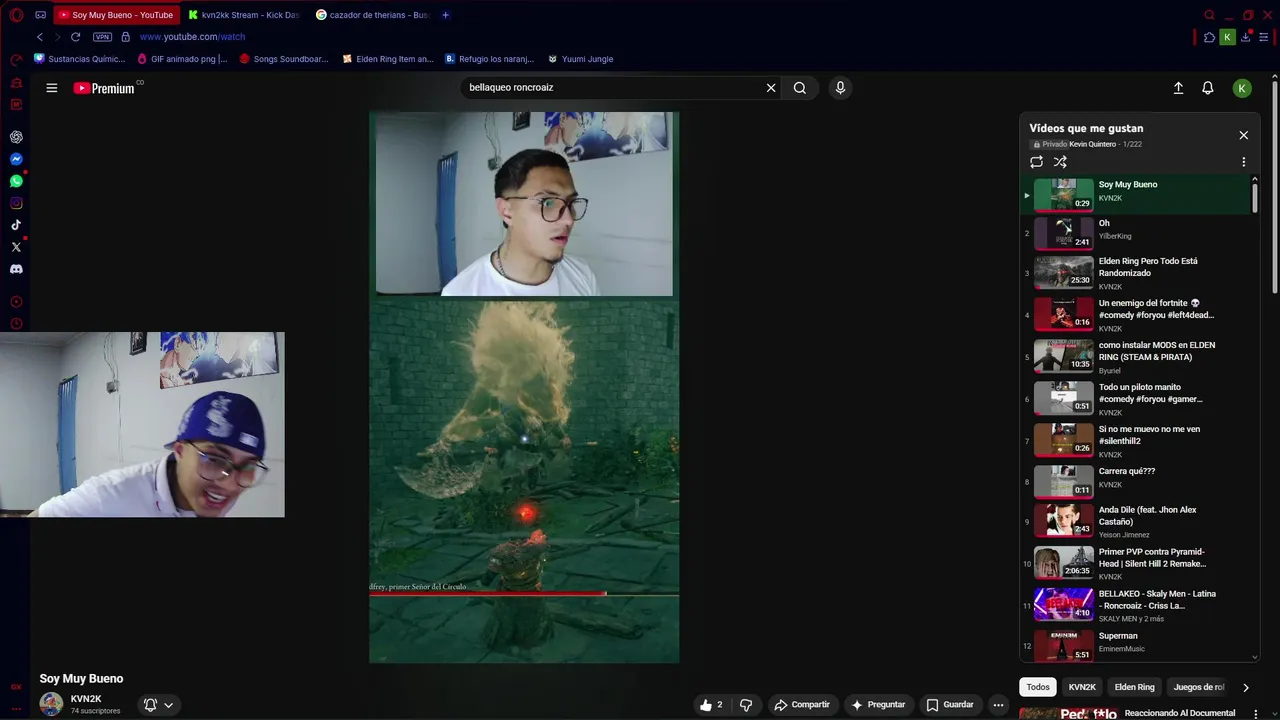Open the more actions ellipsis below video

(x=998, y=705)
